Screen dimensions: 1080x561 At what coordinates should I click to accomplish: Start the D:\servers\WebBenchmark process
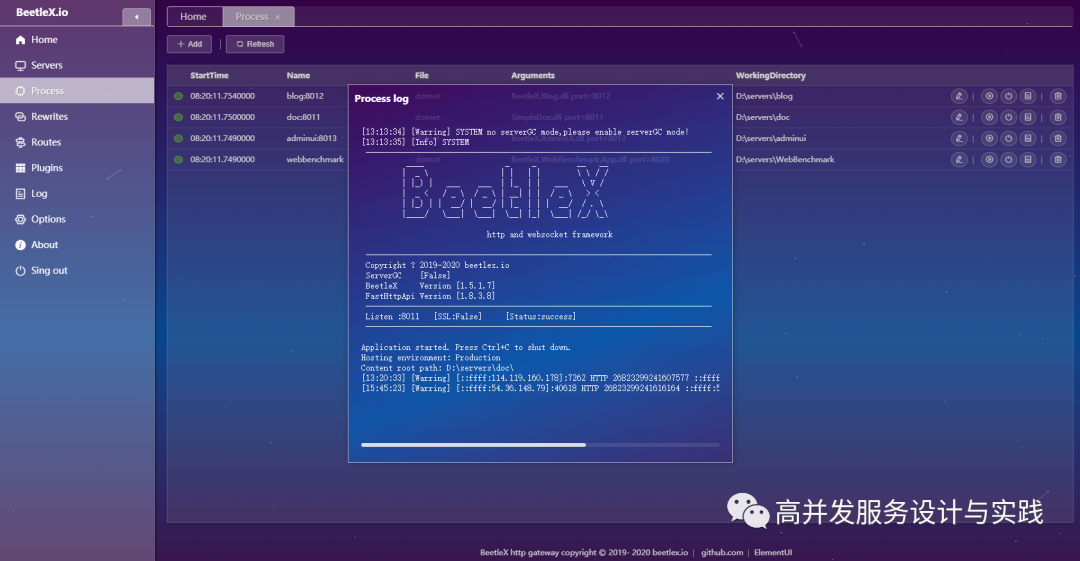click(989, 159)
